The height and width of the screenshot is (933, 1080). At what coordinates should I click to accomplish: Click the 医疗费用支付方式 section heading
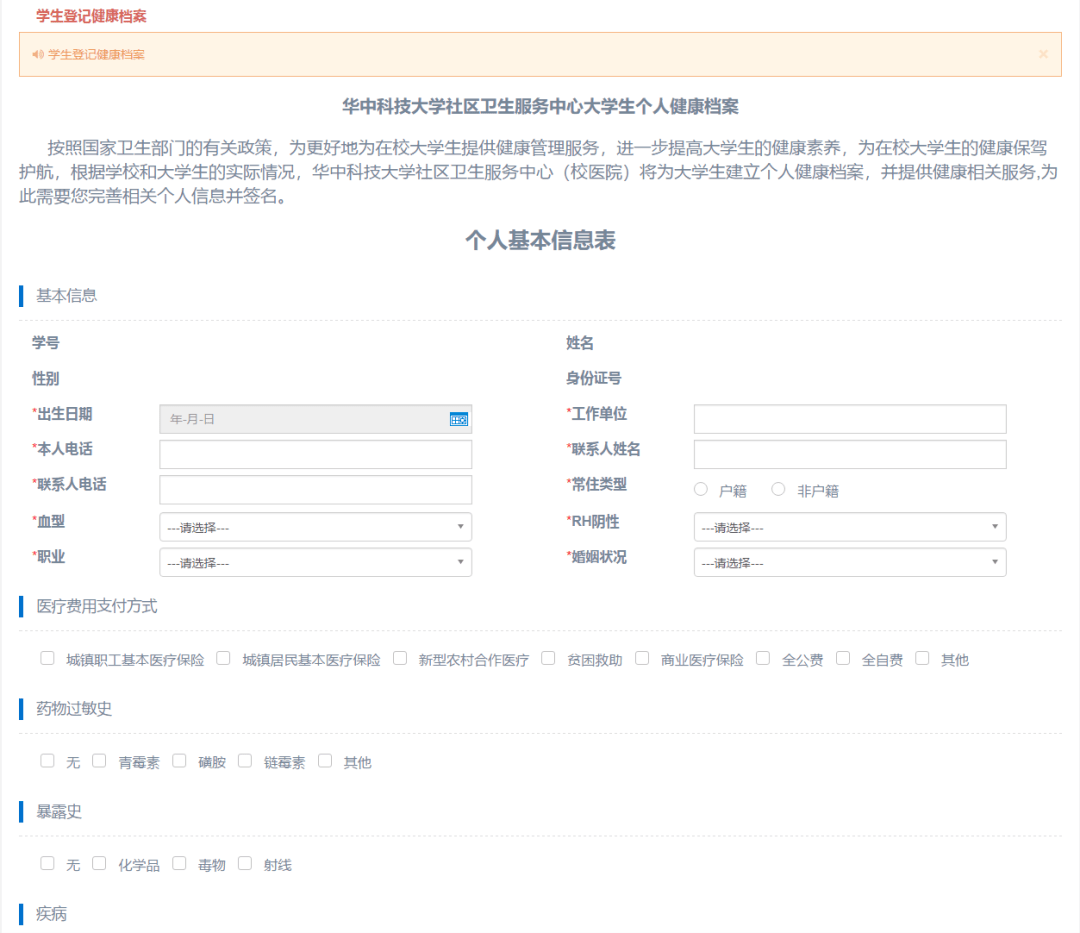[x=96, y=606]
